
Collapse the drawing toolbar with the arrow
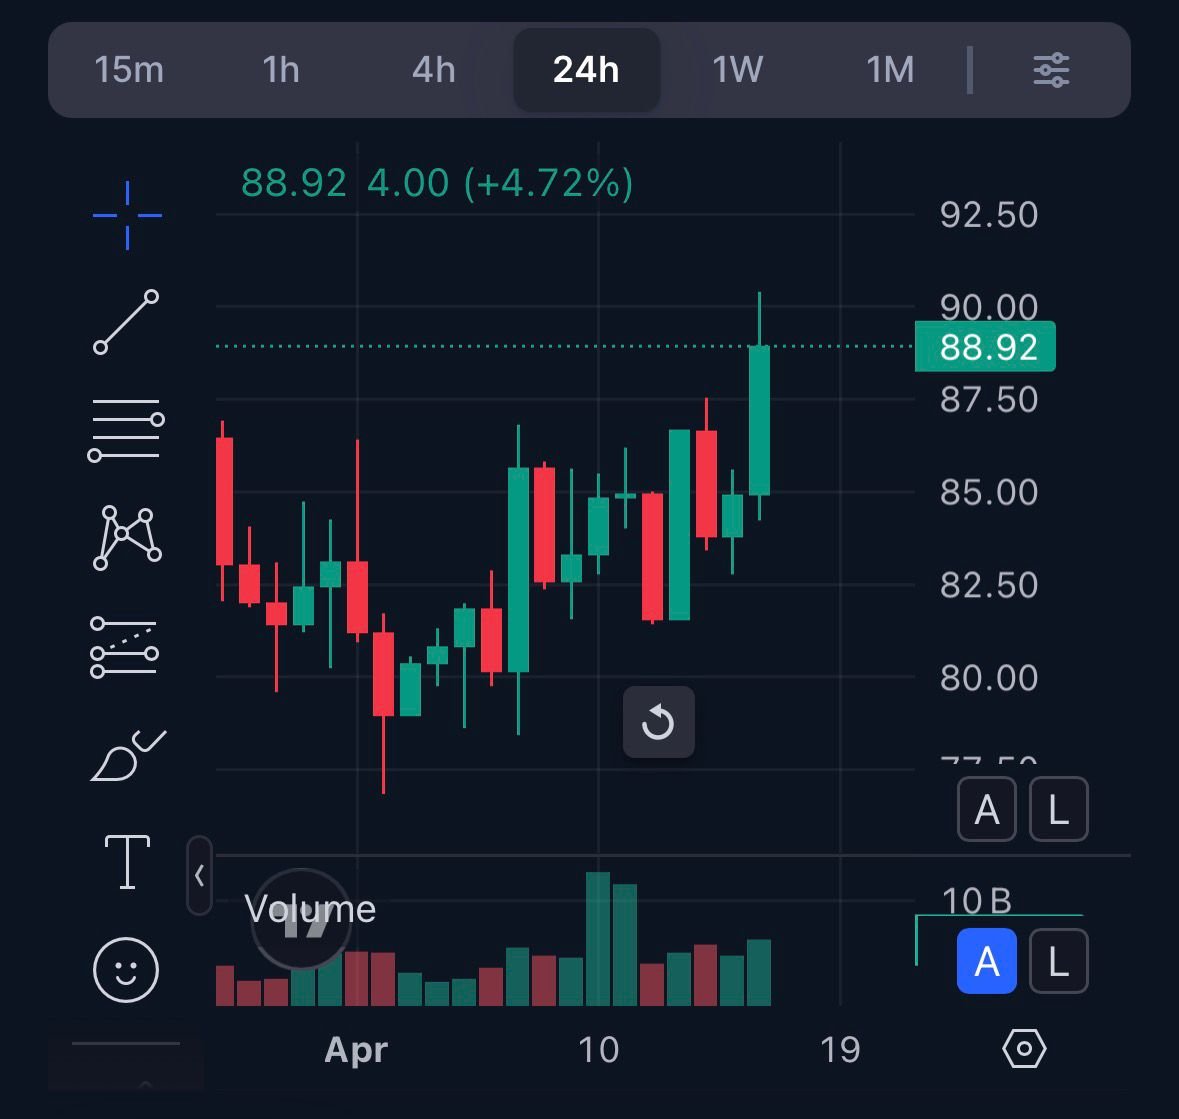[199, 876]
